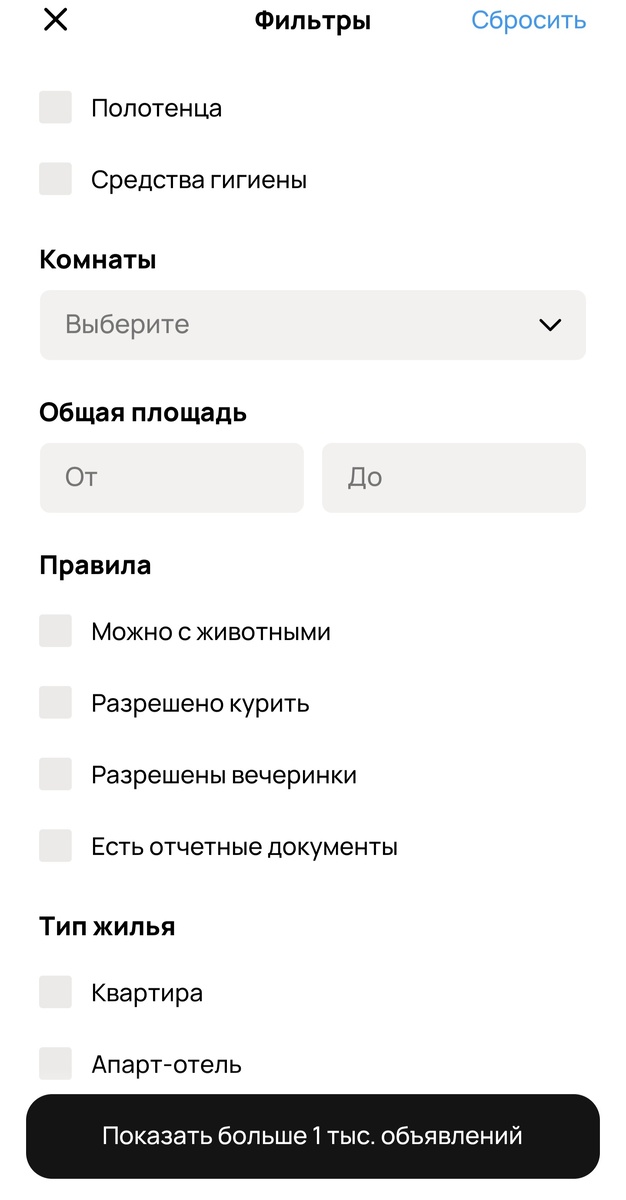Tap the "Тип жилья" heading
Viewport: 626px width, 1200px height.
point(106,925)
